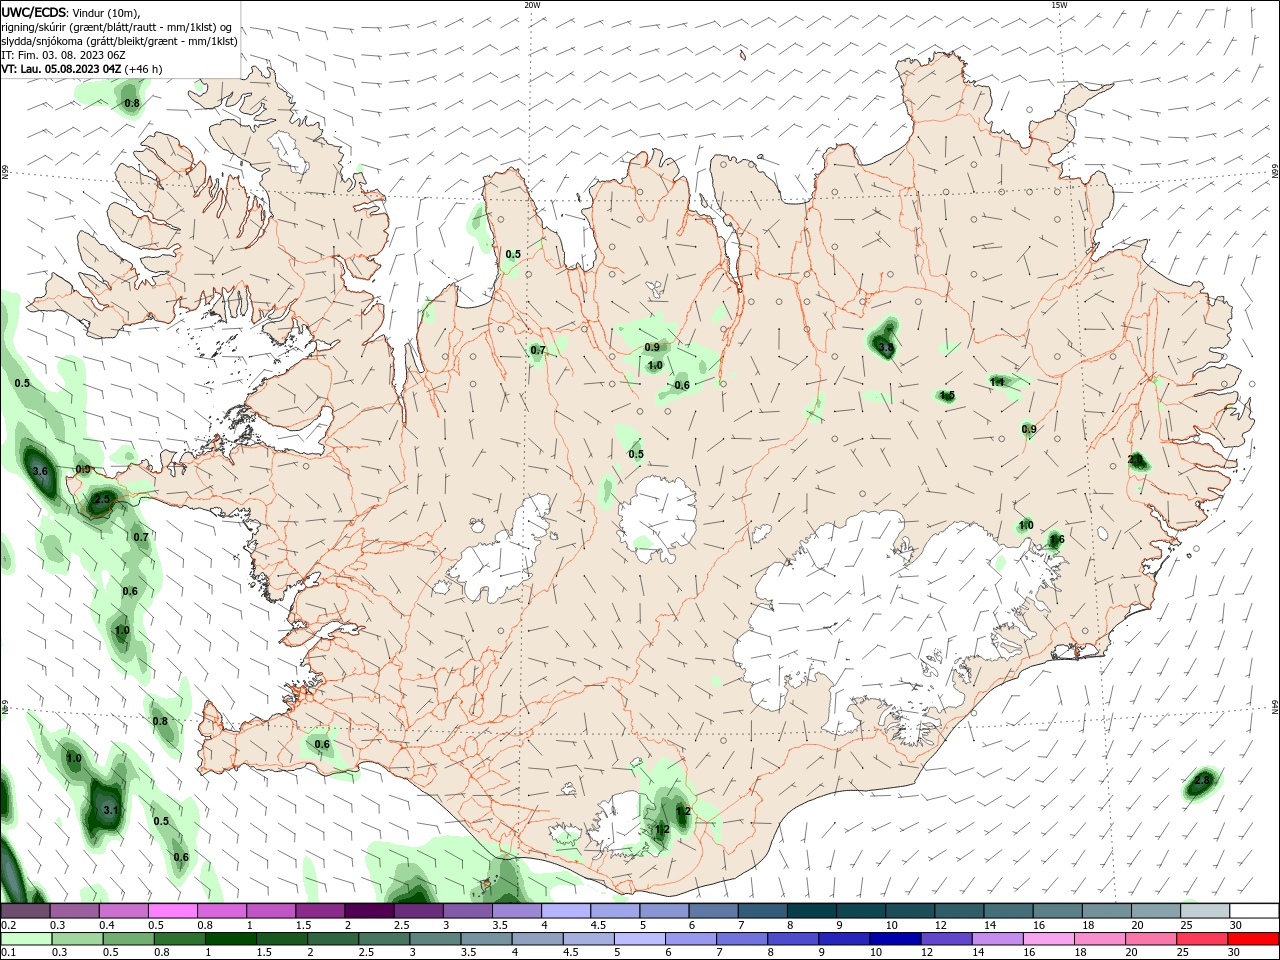Click the dark plum 0.2 swatch in the snow legend
Screen dimensions: 1280x960
[26, 911]
